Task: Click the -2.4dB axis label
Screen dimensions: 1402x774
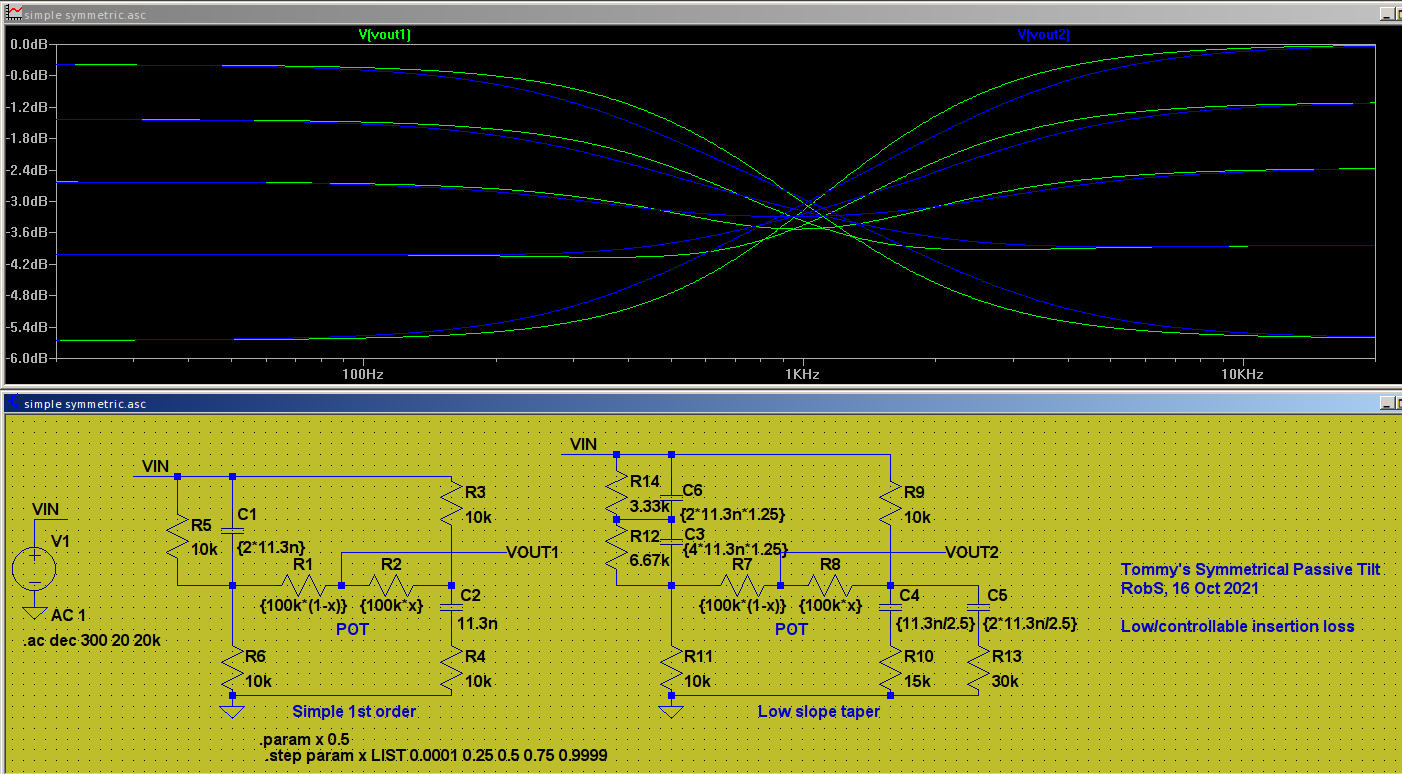Action: [x=29, y=170]
